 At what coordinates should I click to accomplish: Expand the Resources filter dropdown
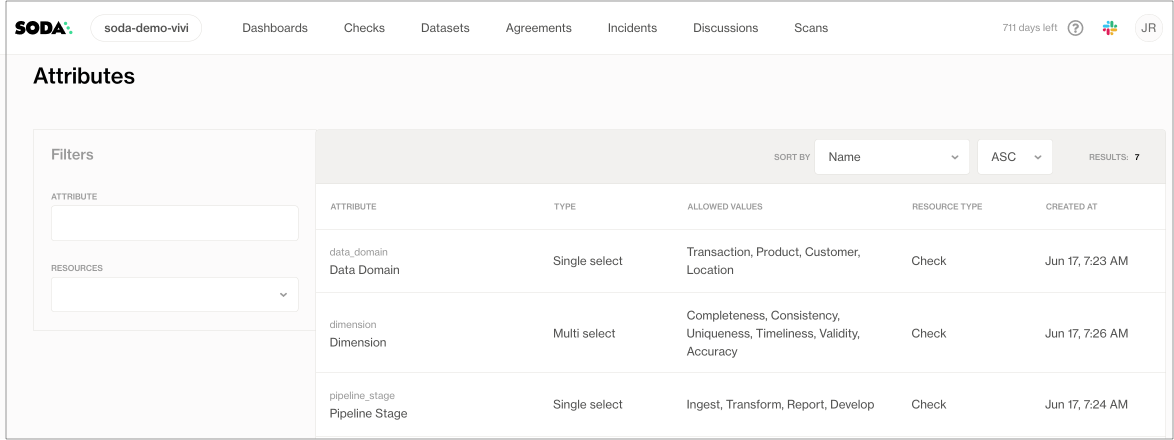[175, 295]
